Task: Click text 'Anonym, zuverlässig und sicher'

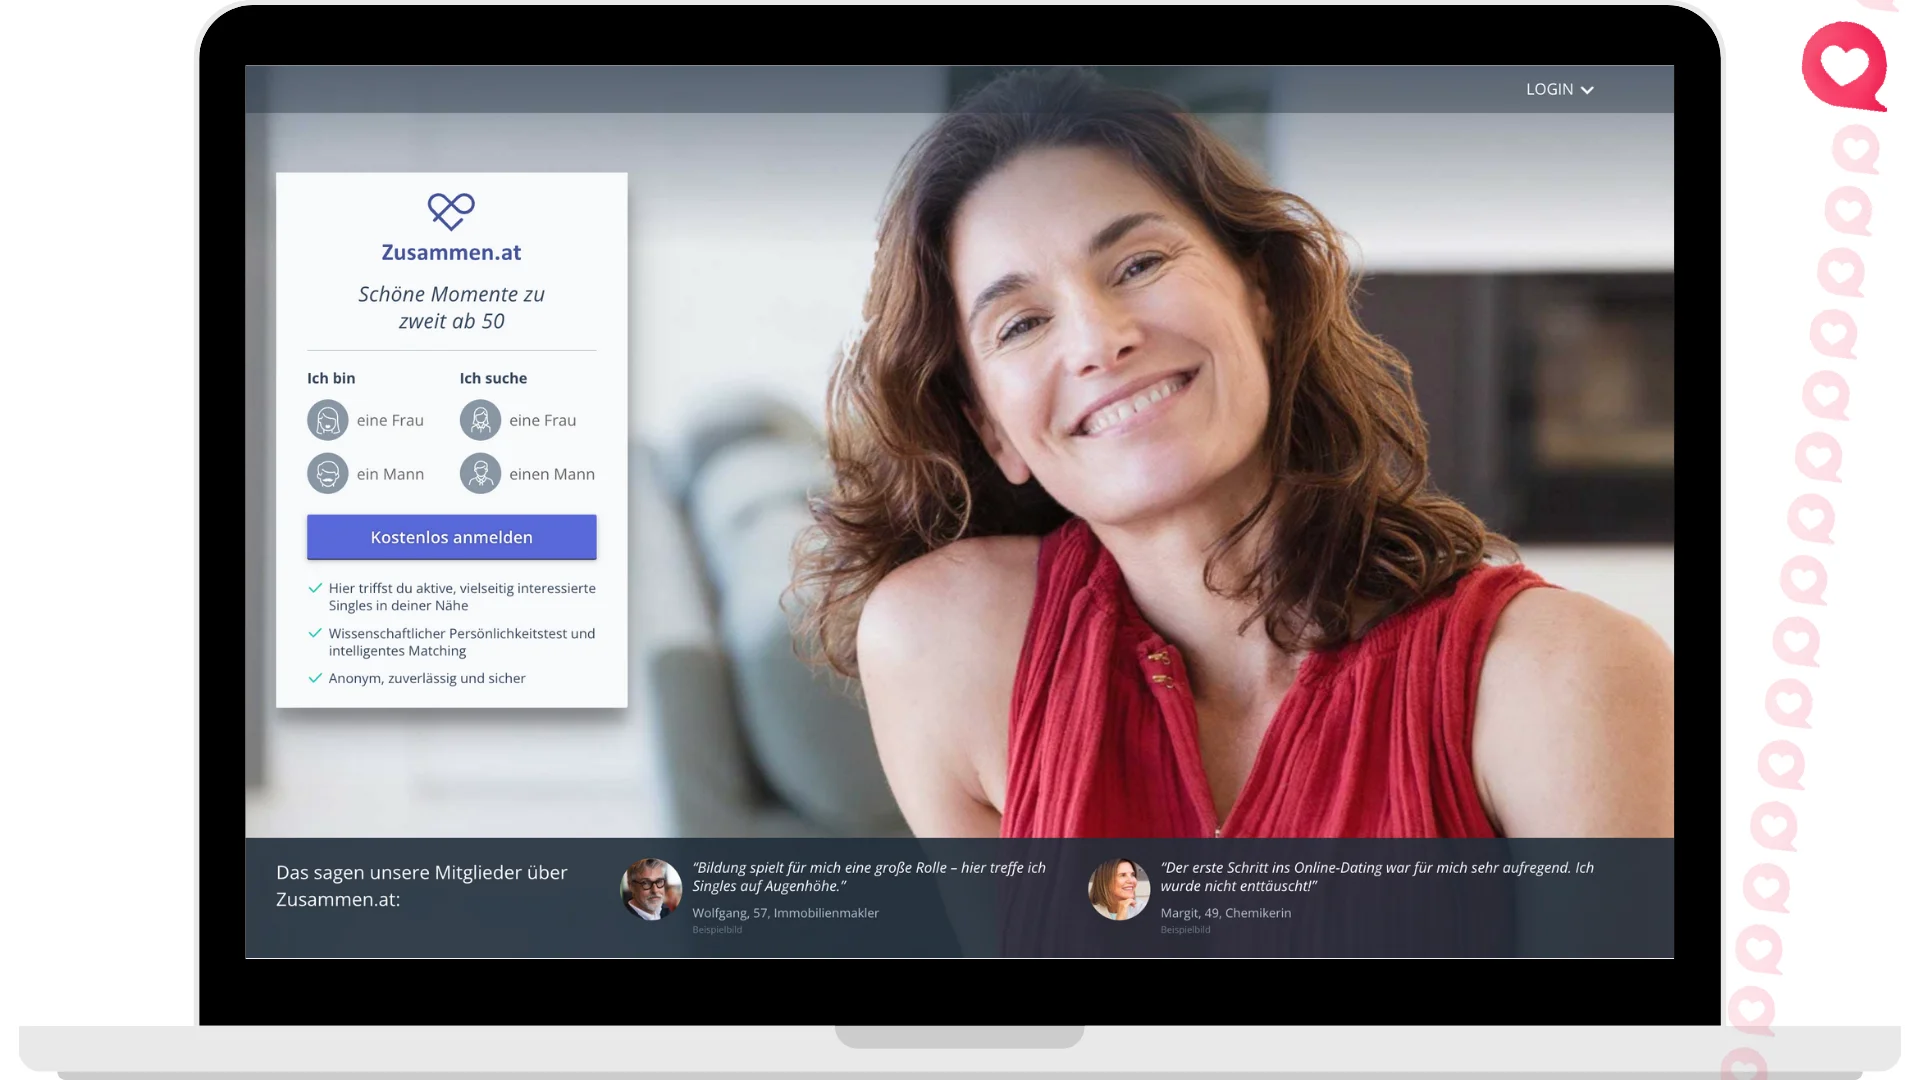Action: (x=427, y=678)
